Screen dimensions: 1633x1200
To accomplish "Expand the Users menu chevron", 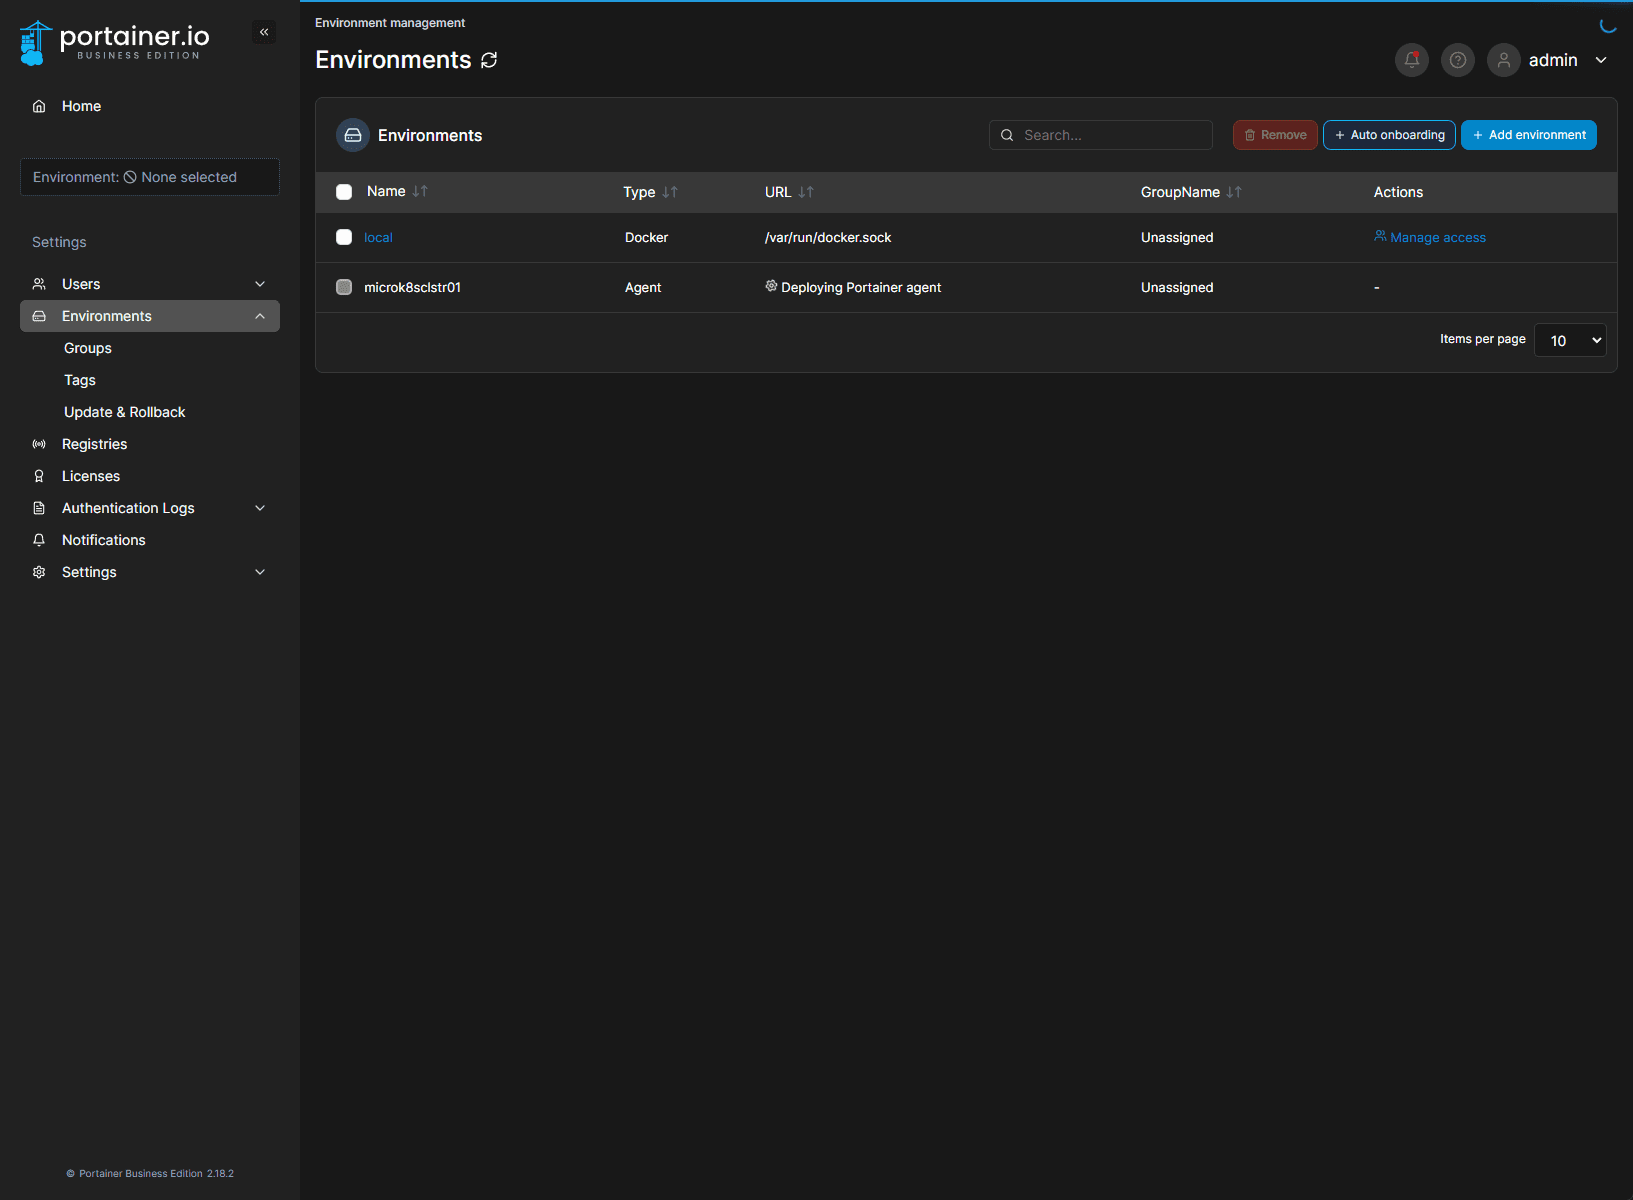I will point(260,284).
